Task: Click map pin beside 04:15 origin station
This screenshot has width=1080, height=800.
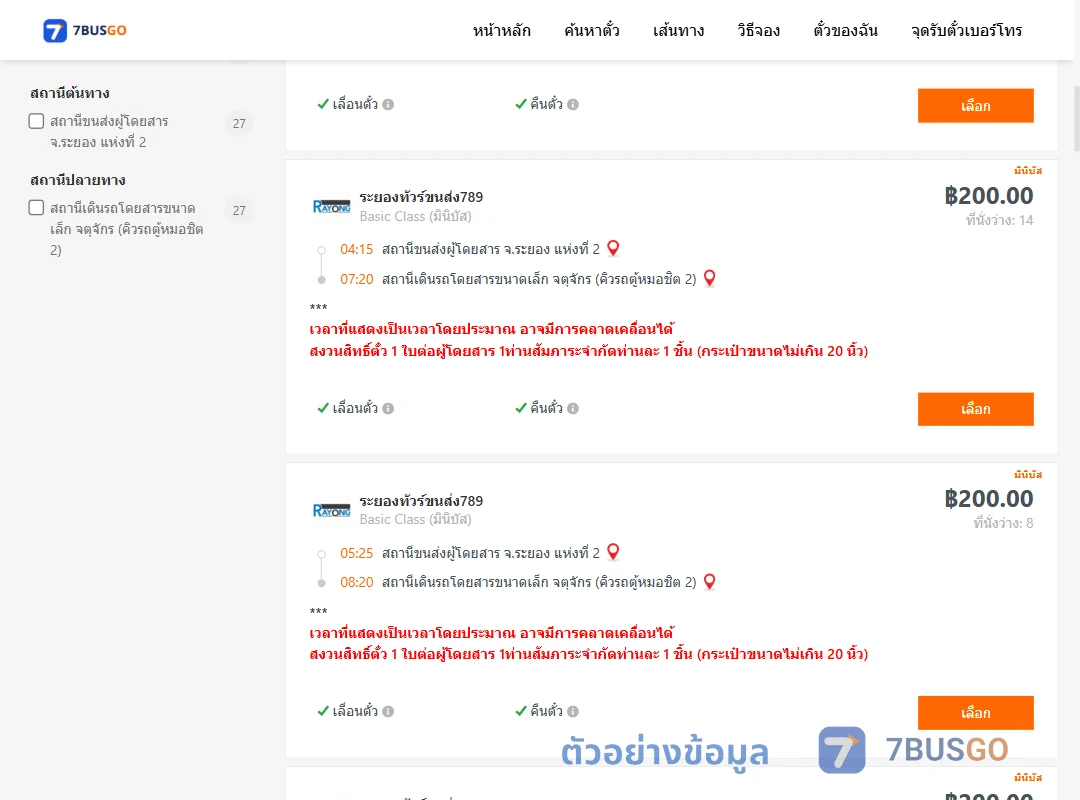Action: [613, 248]
